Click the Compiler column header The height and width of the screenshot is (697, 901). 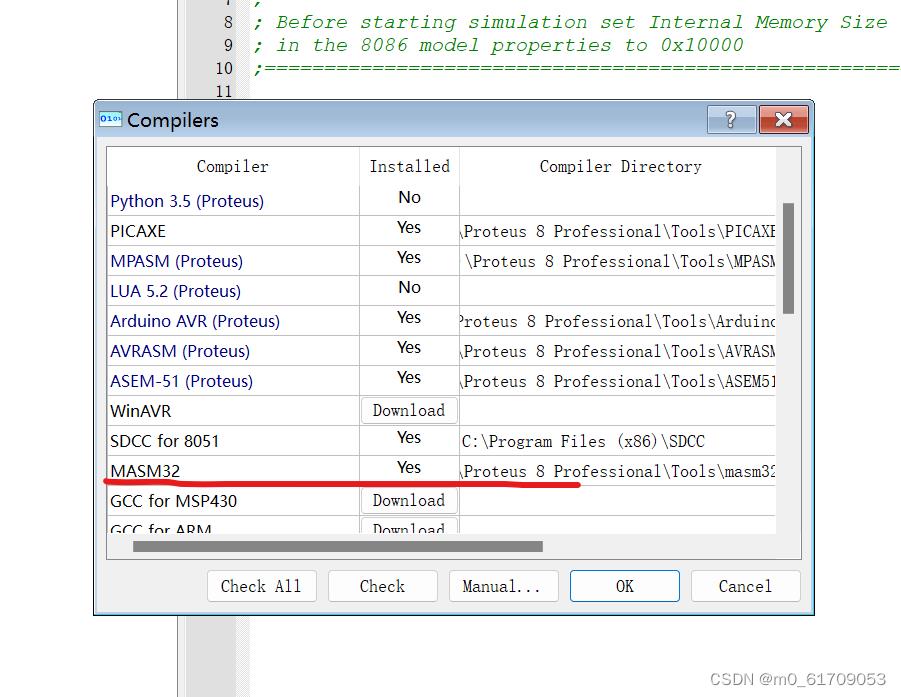click(232, 167)
